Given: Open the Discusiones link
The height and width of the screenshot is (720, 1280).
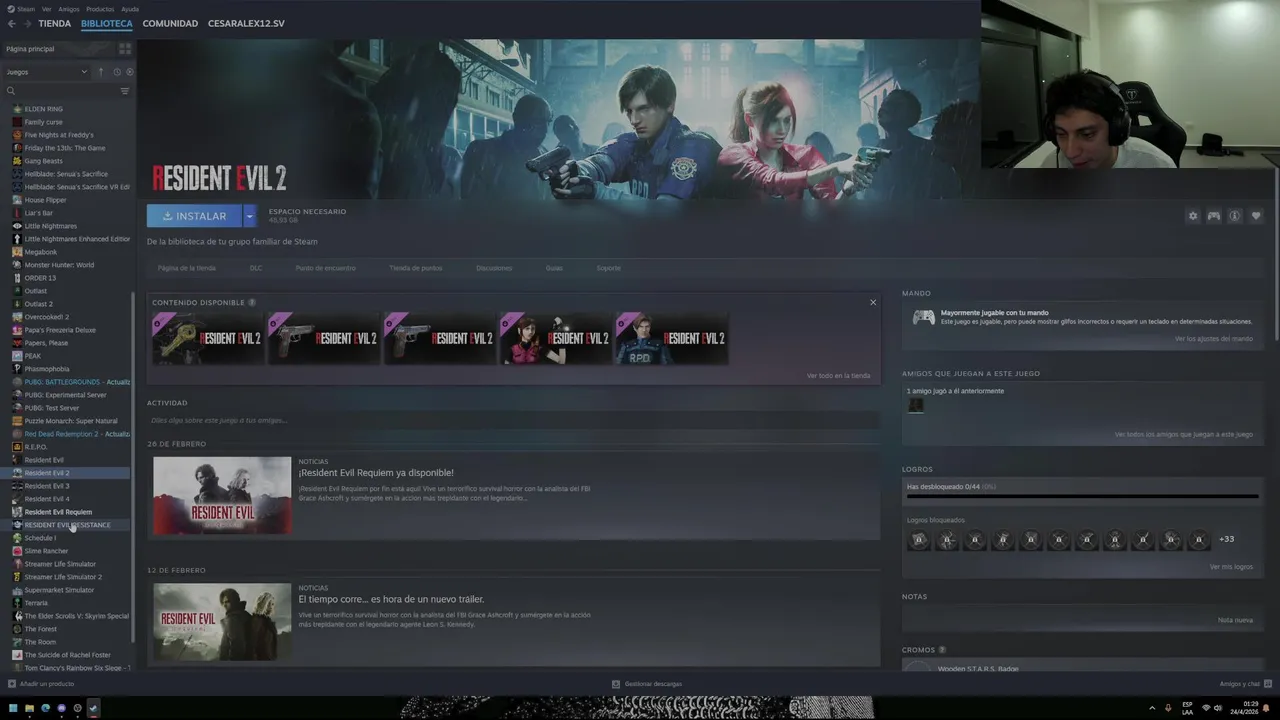Looking at the screenshot, I should 494,268.
